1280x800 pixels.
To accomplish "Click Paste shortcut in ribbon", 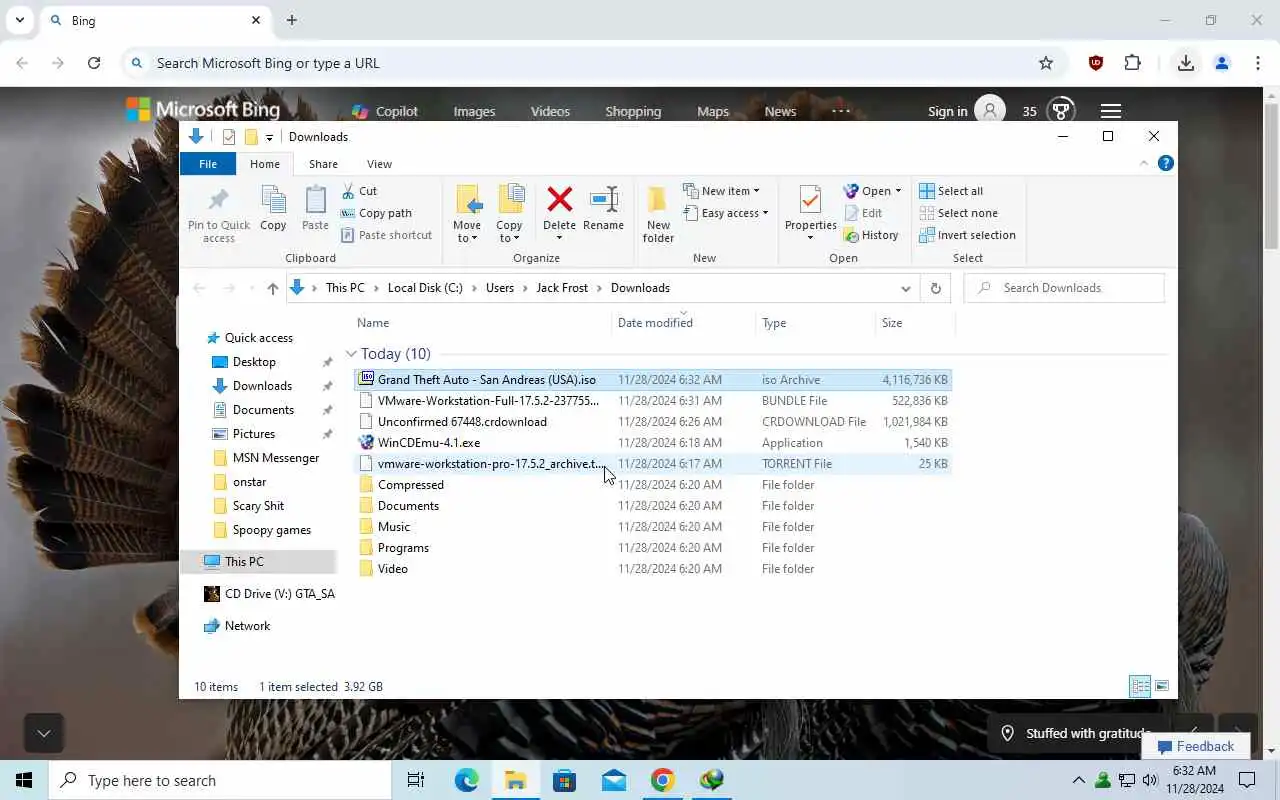I will pos(386,235).
